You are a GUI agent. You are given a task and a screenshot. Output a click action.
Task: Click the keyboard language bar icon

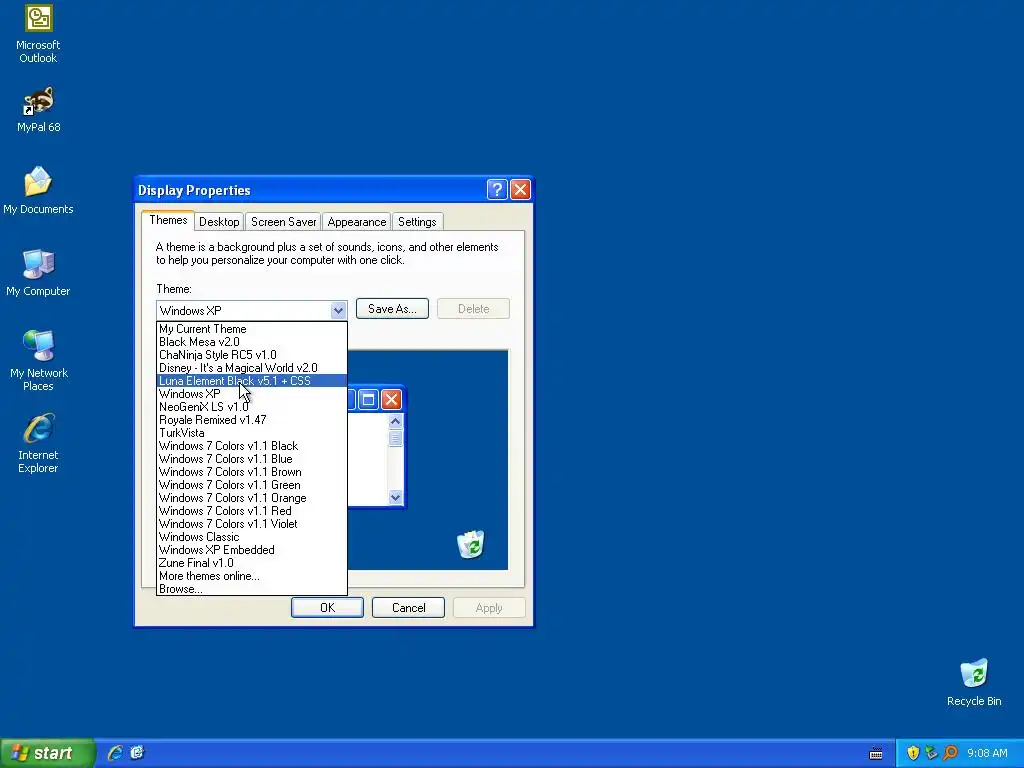pyautogui.click(x=876, y=754)
